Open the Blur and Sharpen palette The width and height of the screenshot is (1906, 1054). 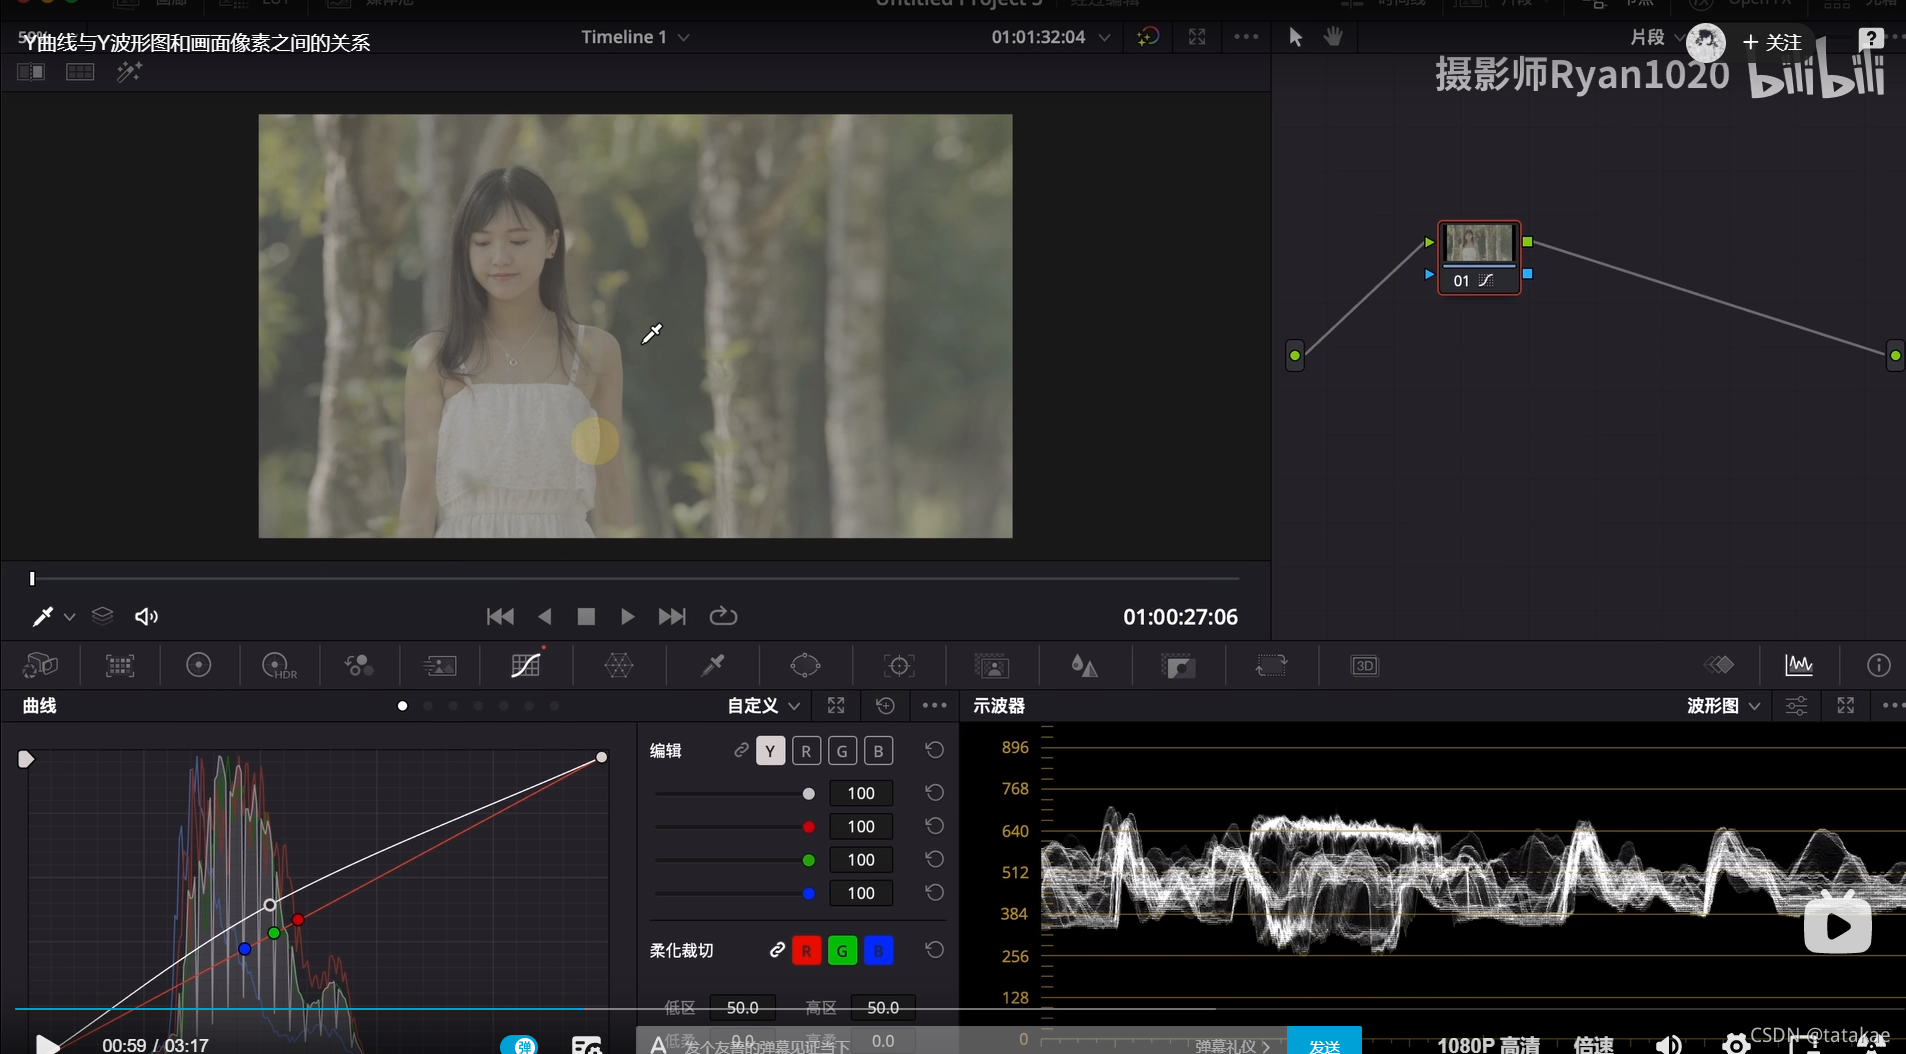tap(1084, 665)
